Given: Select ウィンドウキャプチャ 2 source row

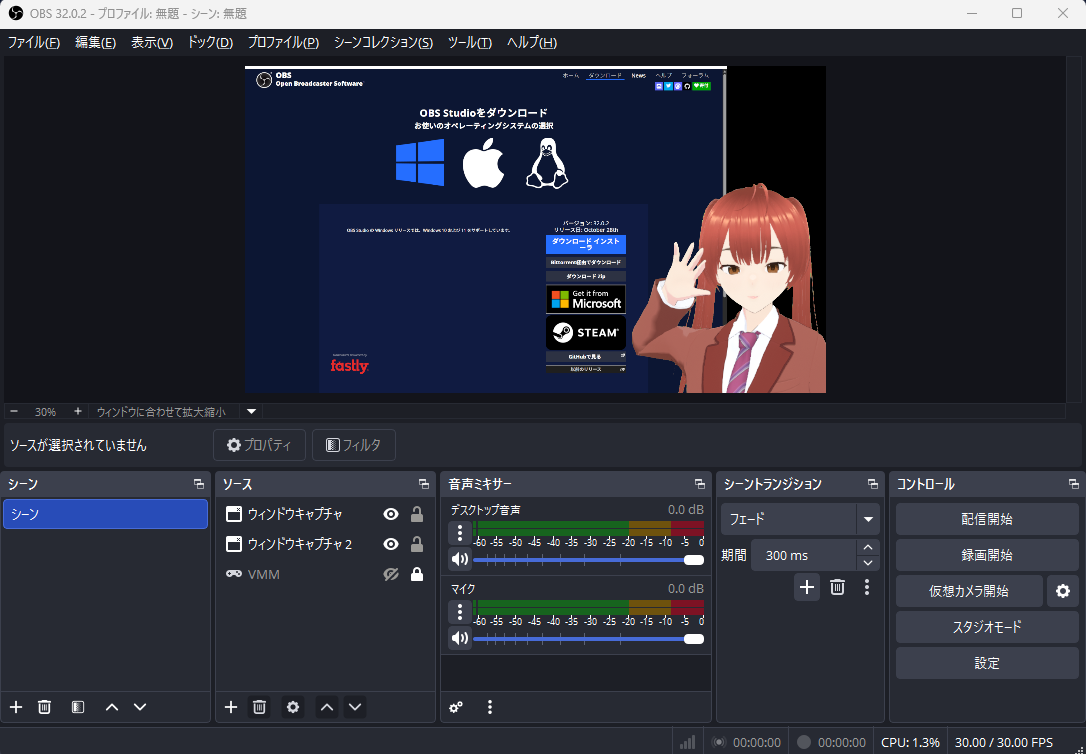Looking at the screenshot, I should [x=325, y=545].
